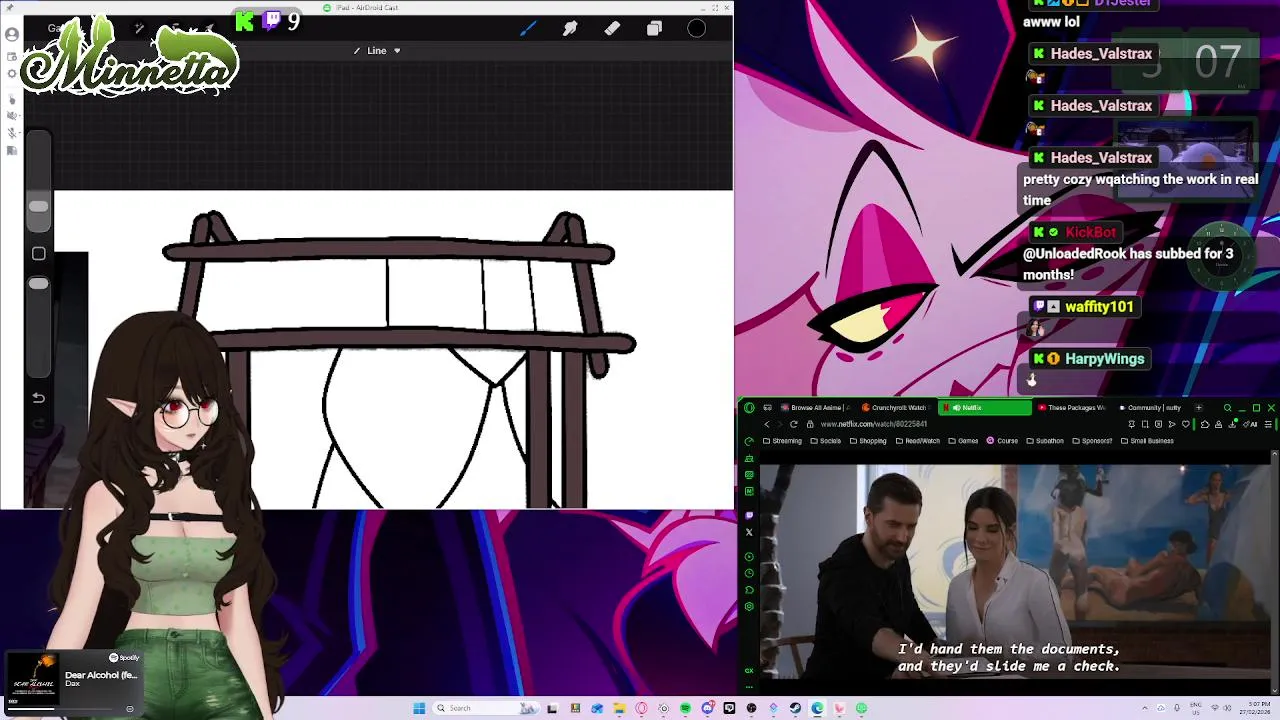Open browser downloads icon
This screenshot has height=720, width=1280.
click(1232, 424)
